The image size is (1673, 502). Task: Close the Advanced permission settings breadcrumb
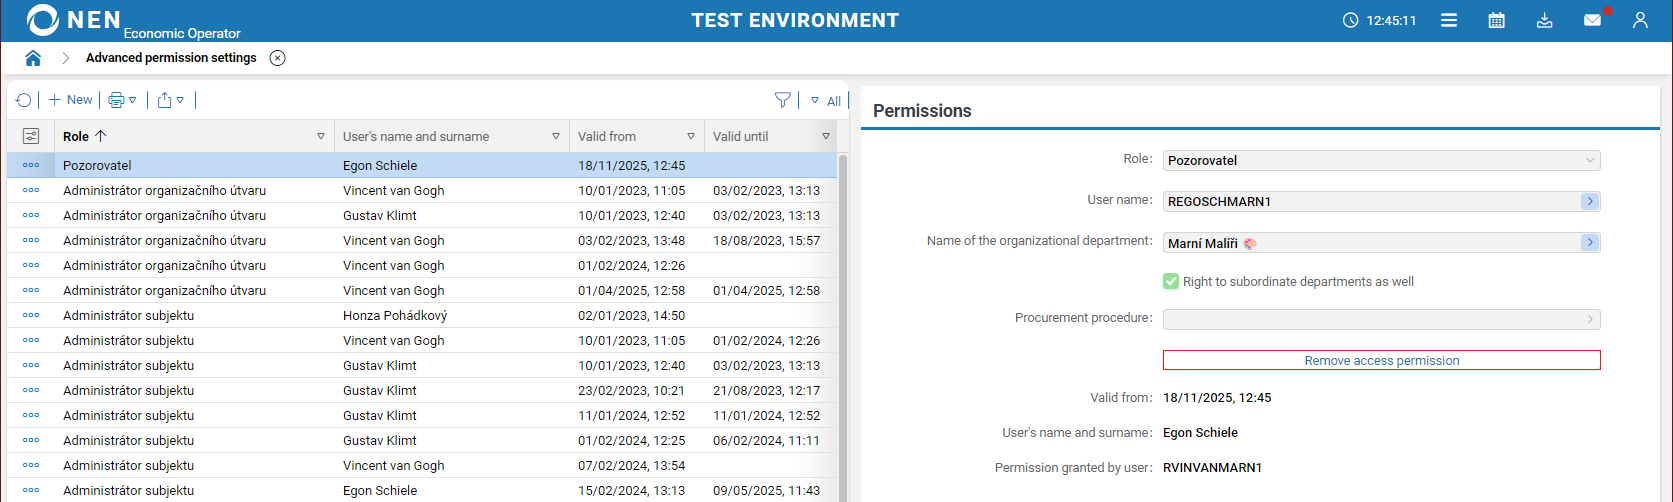[x=278, y=58]
